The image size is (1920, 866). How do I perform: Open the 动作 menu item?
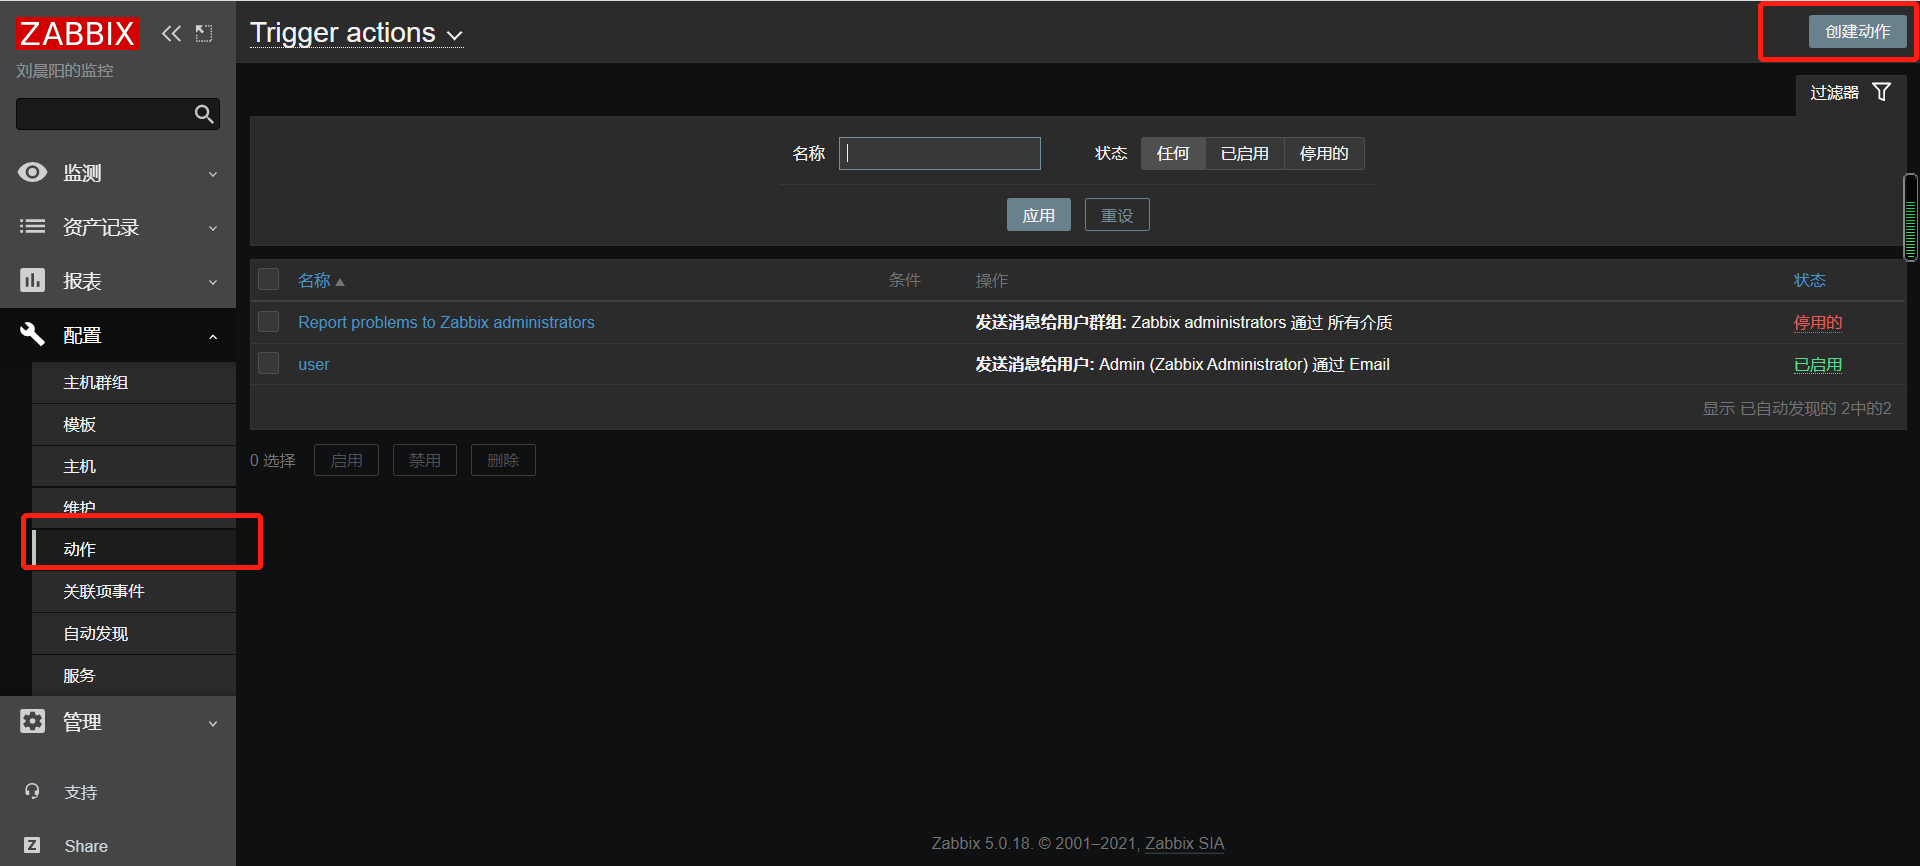tap(134, 549)
